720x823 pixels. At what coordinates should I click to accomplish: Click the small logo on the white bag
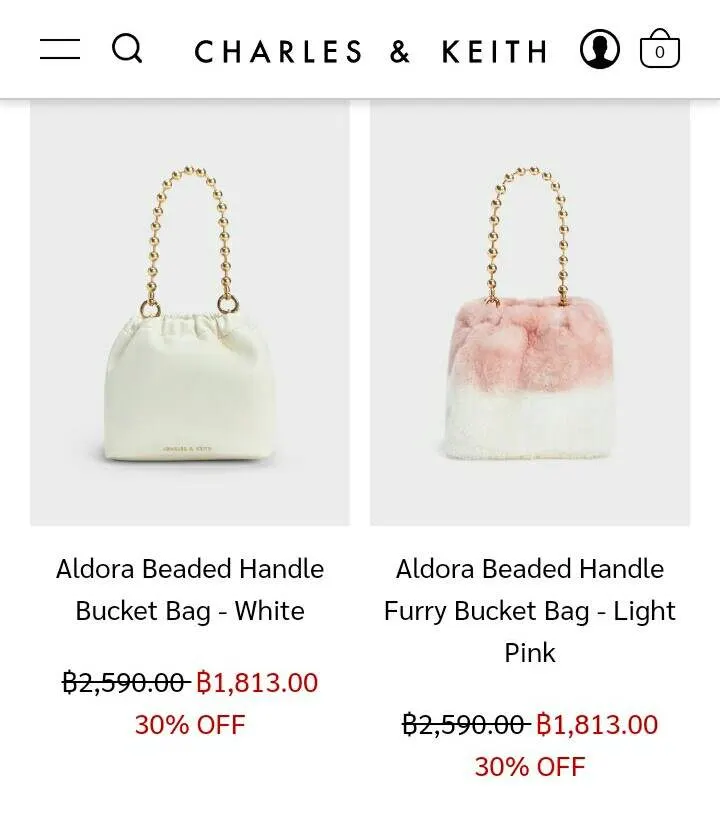pyautogui.click(x=187, y=449)
